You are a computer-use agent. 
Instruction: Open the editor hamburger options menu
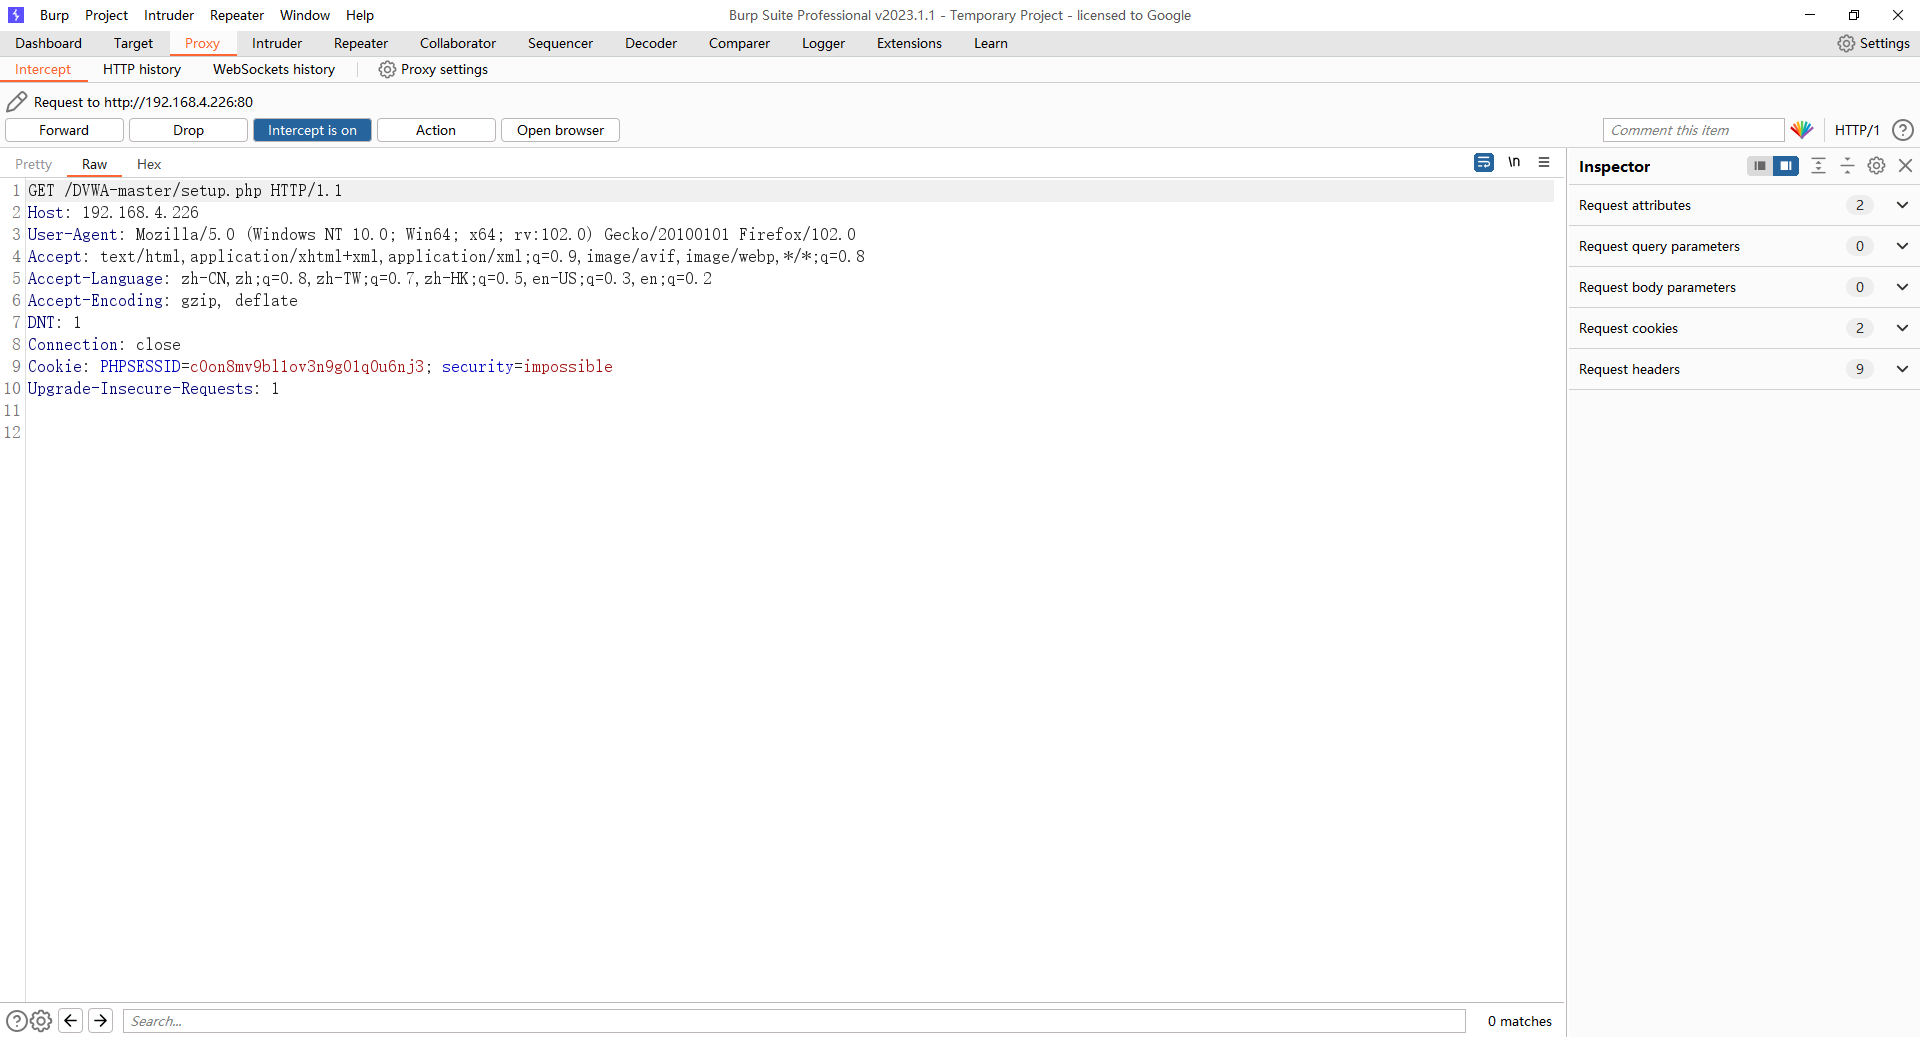(1544, 162)
